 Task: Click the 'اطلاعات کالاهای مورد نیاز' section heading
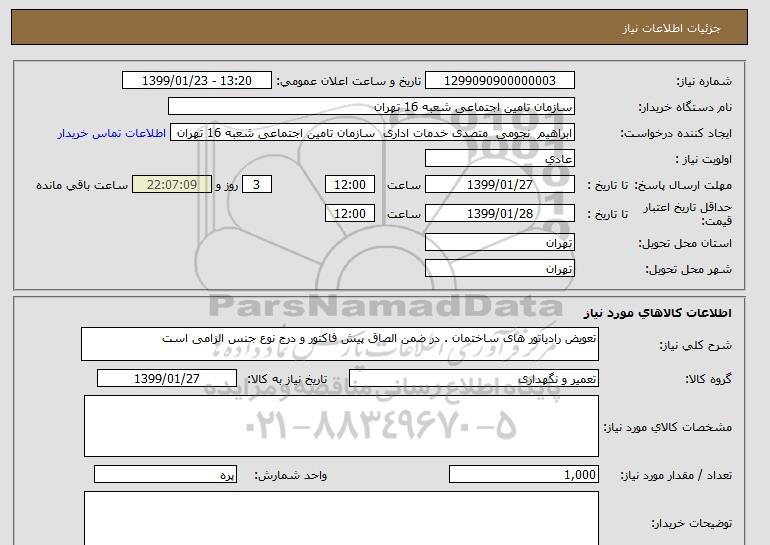click(657, 313)
